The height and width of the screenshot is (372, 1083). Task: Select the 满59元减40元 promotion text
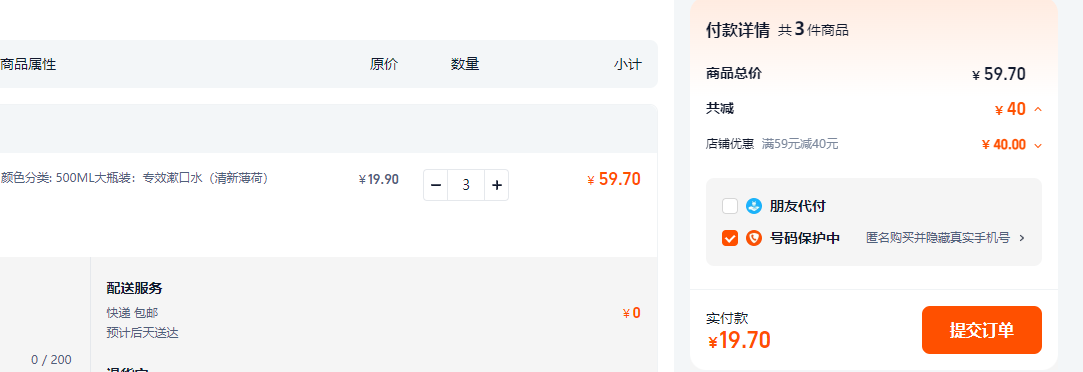point(800,144)
